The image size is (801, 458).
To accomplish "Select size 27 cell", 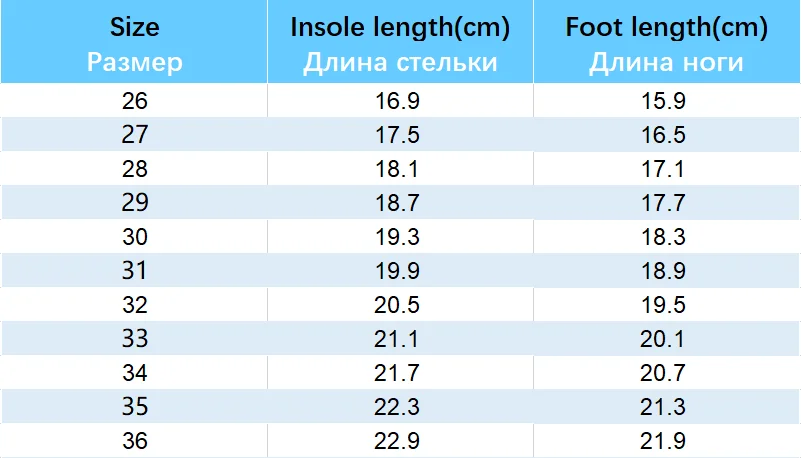I will click(x=134, y=134).
